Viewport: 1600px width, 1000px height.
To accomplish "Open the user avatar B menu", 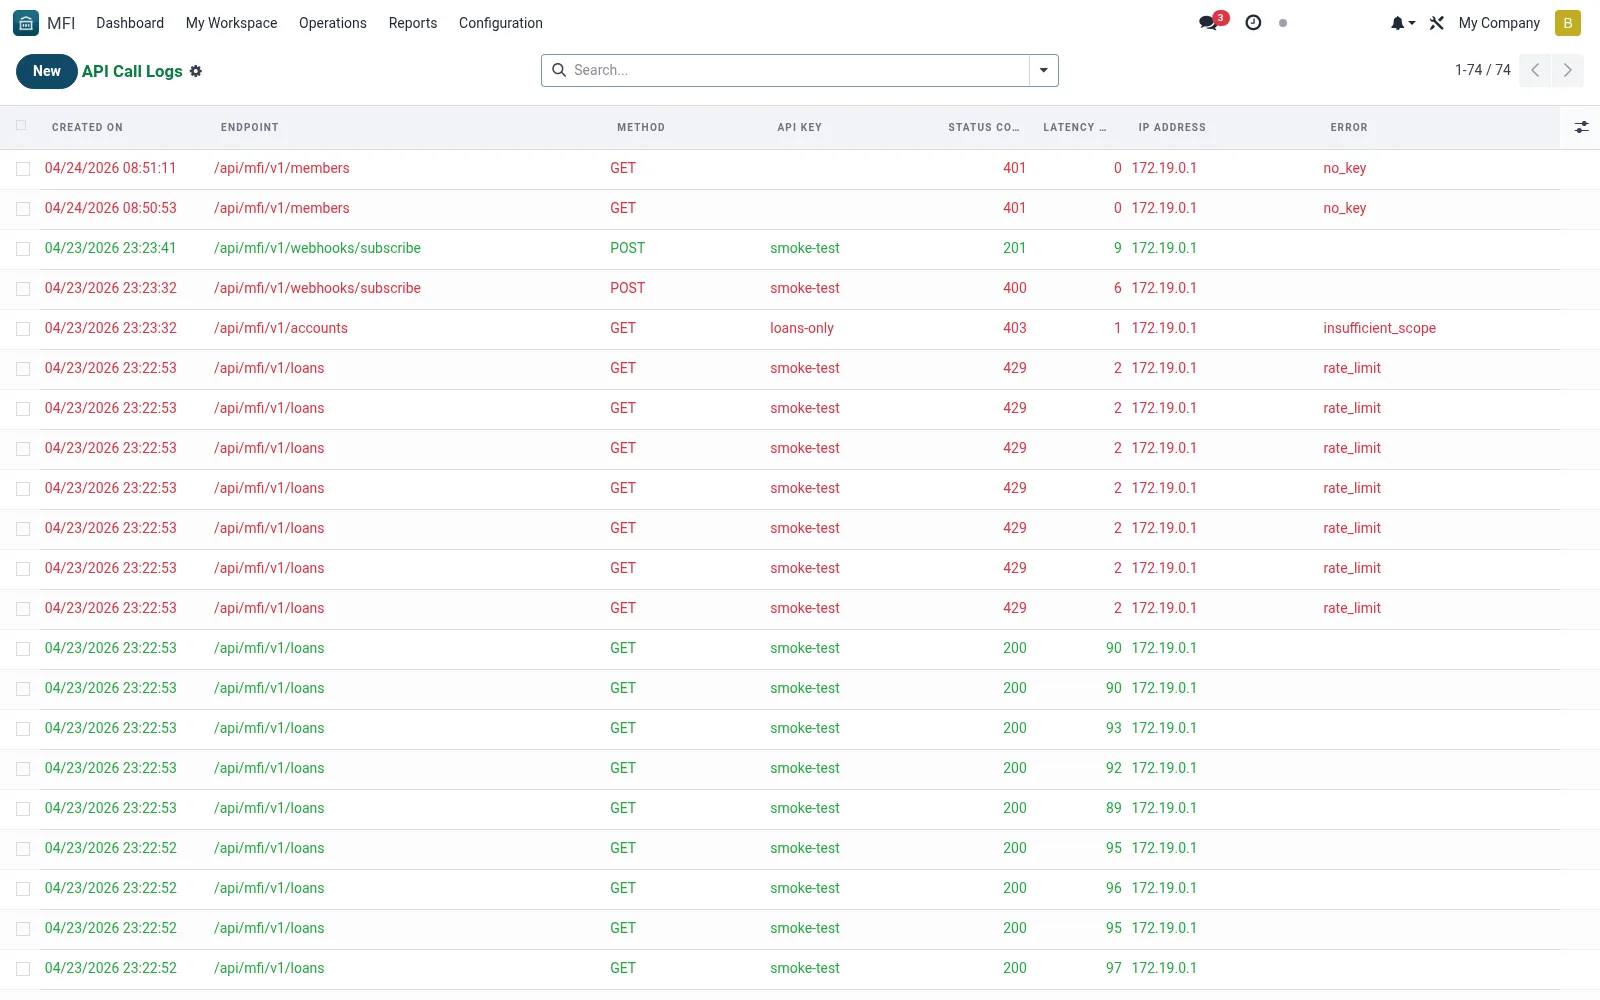I will coord(1568,23).
